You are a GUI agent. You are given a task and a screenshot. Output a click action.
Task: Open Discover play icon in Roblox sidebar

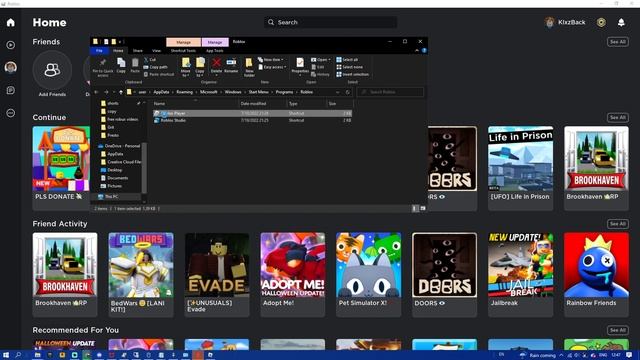pyautogui.click(x=11, y=45)
